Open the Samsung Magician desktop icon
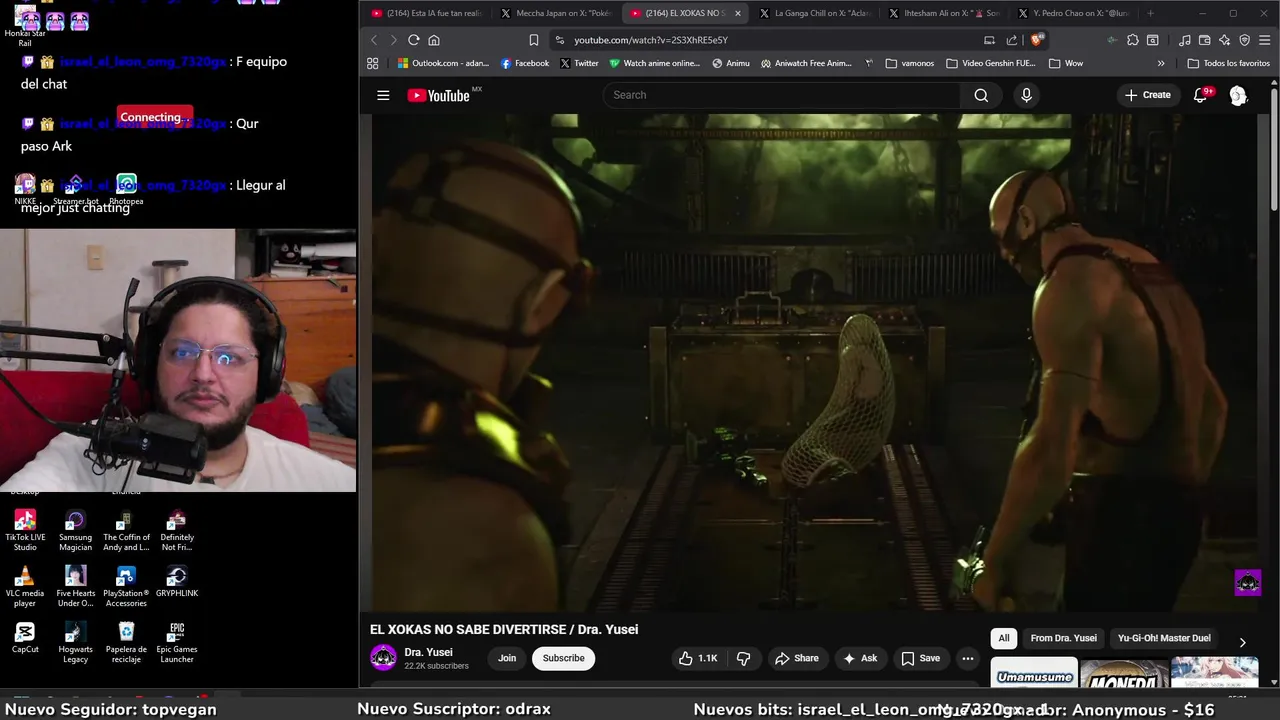The height and width of the screenshot is (720, 1280). [x=75, y=530]
